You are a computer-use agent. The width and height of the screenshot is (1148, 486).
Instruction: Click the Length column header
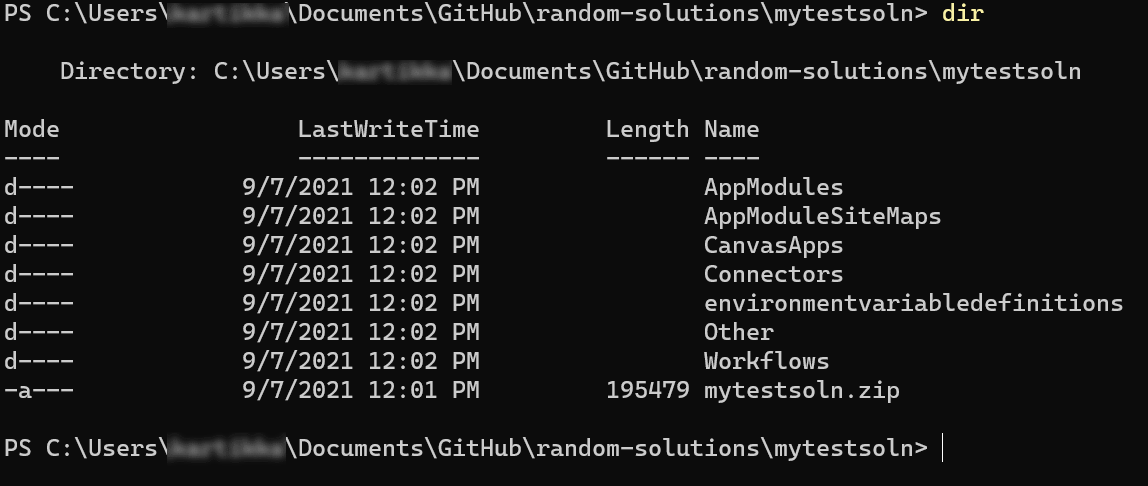(x=647, y=130)
